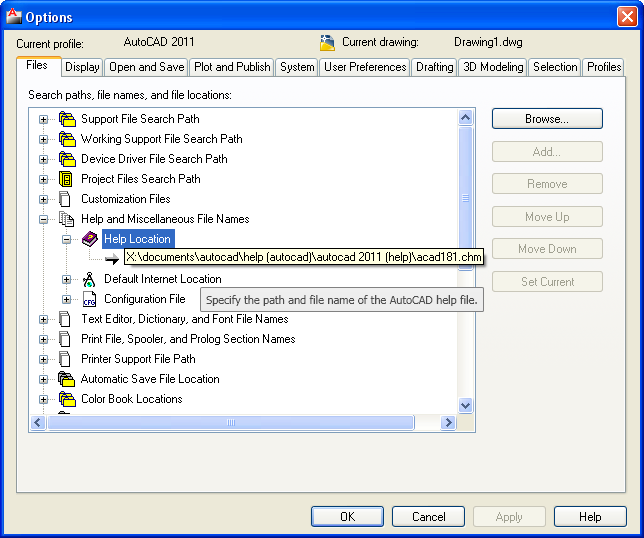Select the Customization Files row
This screenshot has height=538, width=644.
click(126, 199)
